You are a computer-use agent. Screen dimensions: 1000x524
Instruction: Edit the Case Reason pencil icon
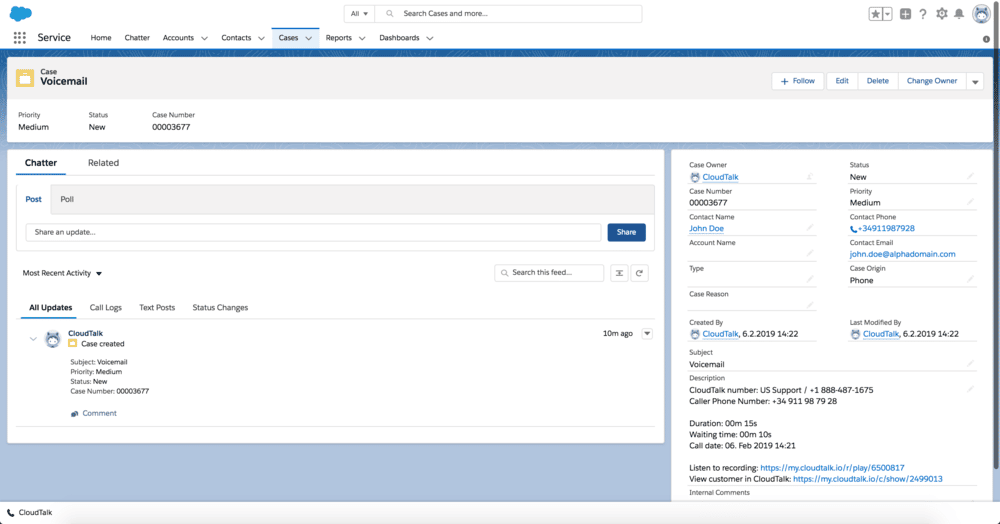[810, 305]
